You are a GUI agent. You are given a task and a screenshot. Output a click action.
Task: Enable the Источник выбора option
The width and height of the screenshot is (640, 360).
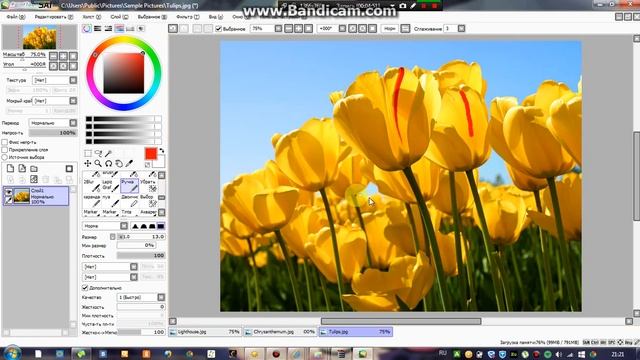[x=4, y=157]
